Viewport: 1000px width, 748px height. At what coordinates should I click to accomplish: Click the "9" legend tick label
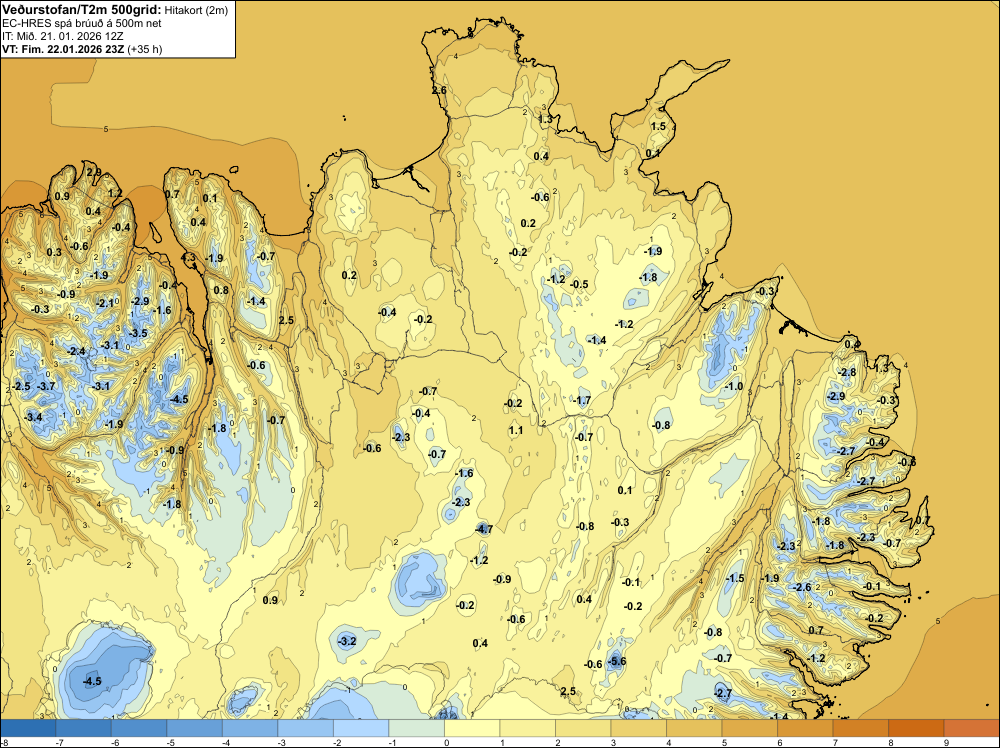(946, 742)
